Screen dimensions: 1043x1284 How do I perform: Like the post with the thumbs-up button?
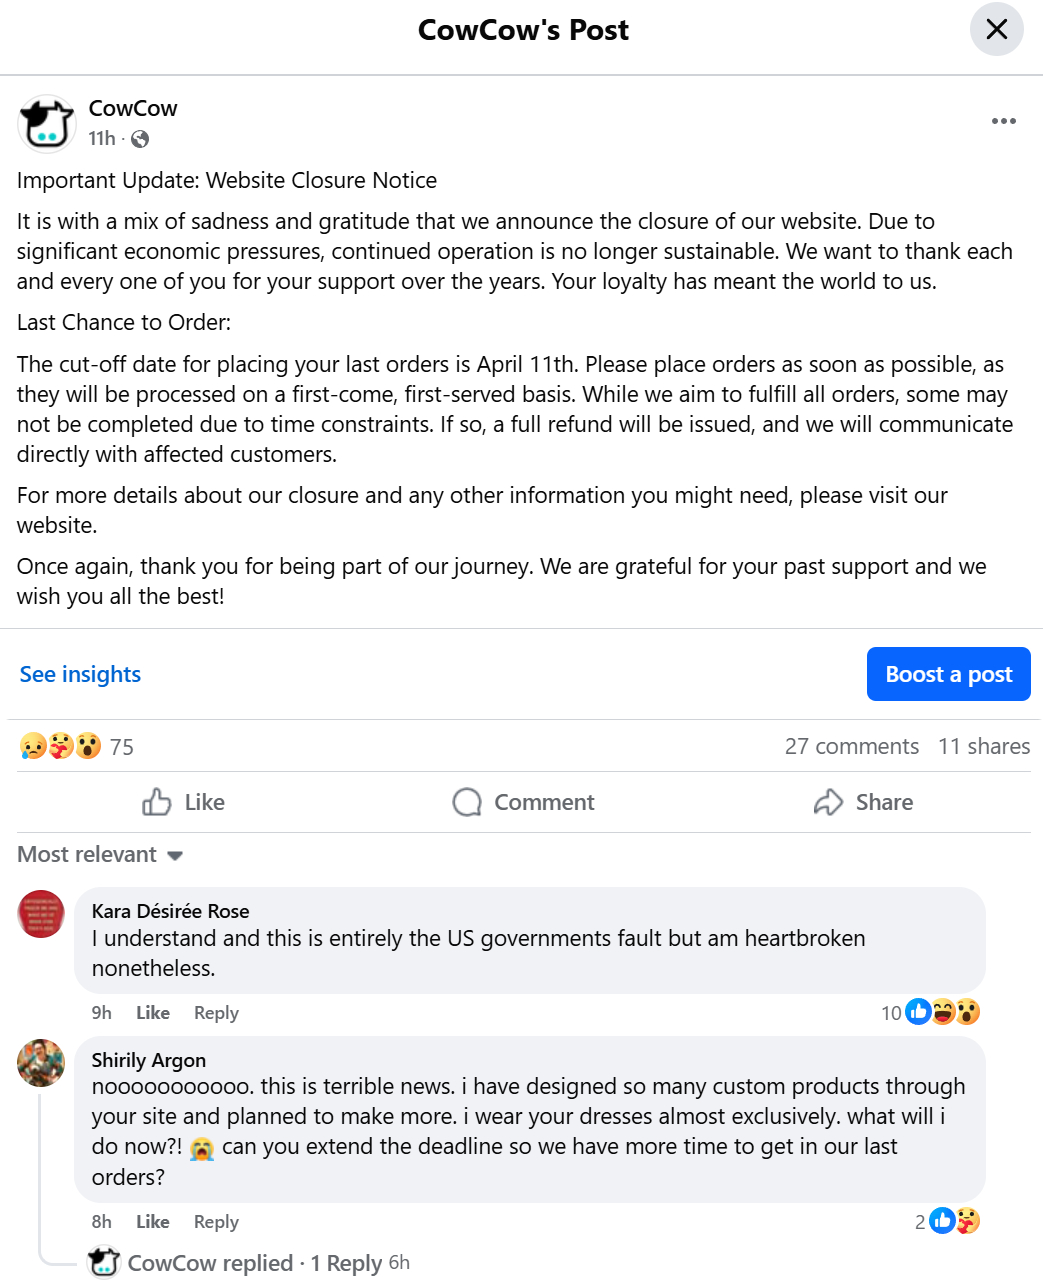184,802
